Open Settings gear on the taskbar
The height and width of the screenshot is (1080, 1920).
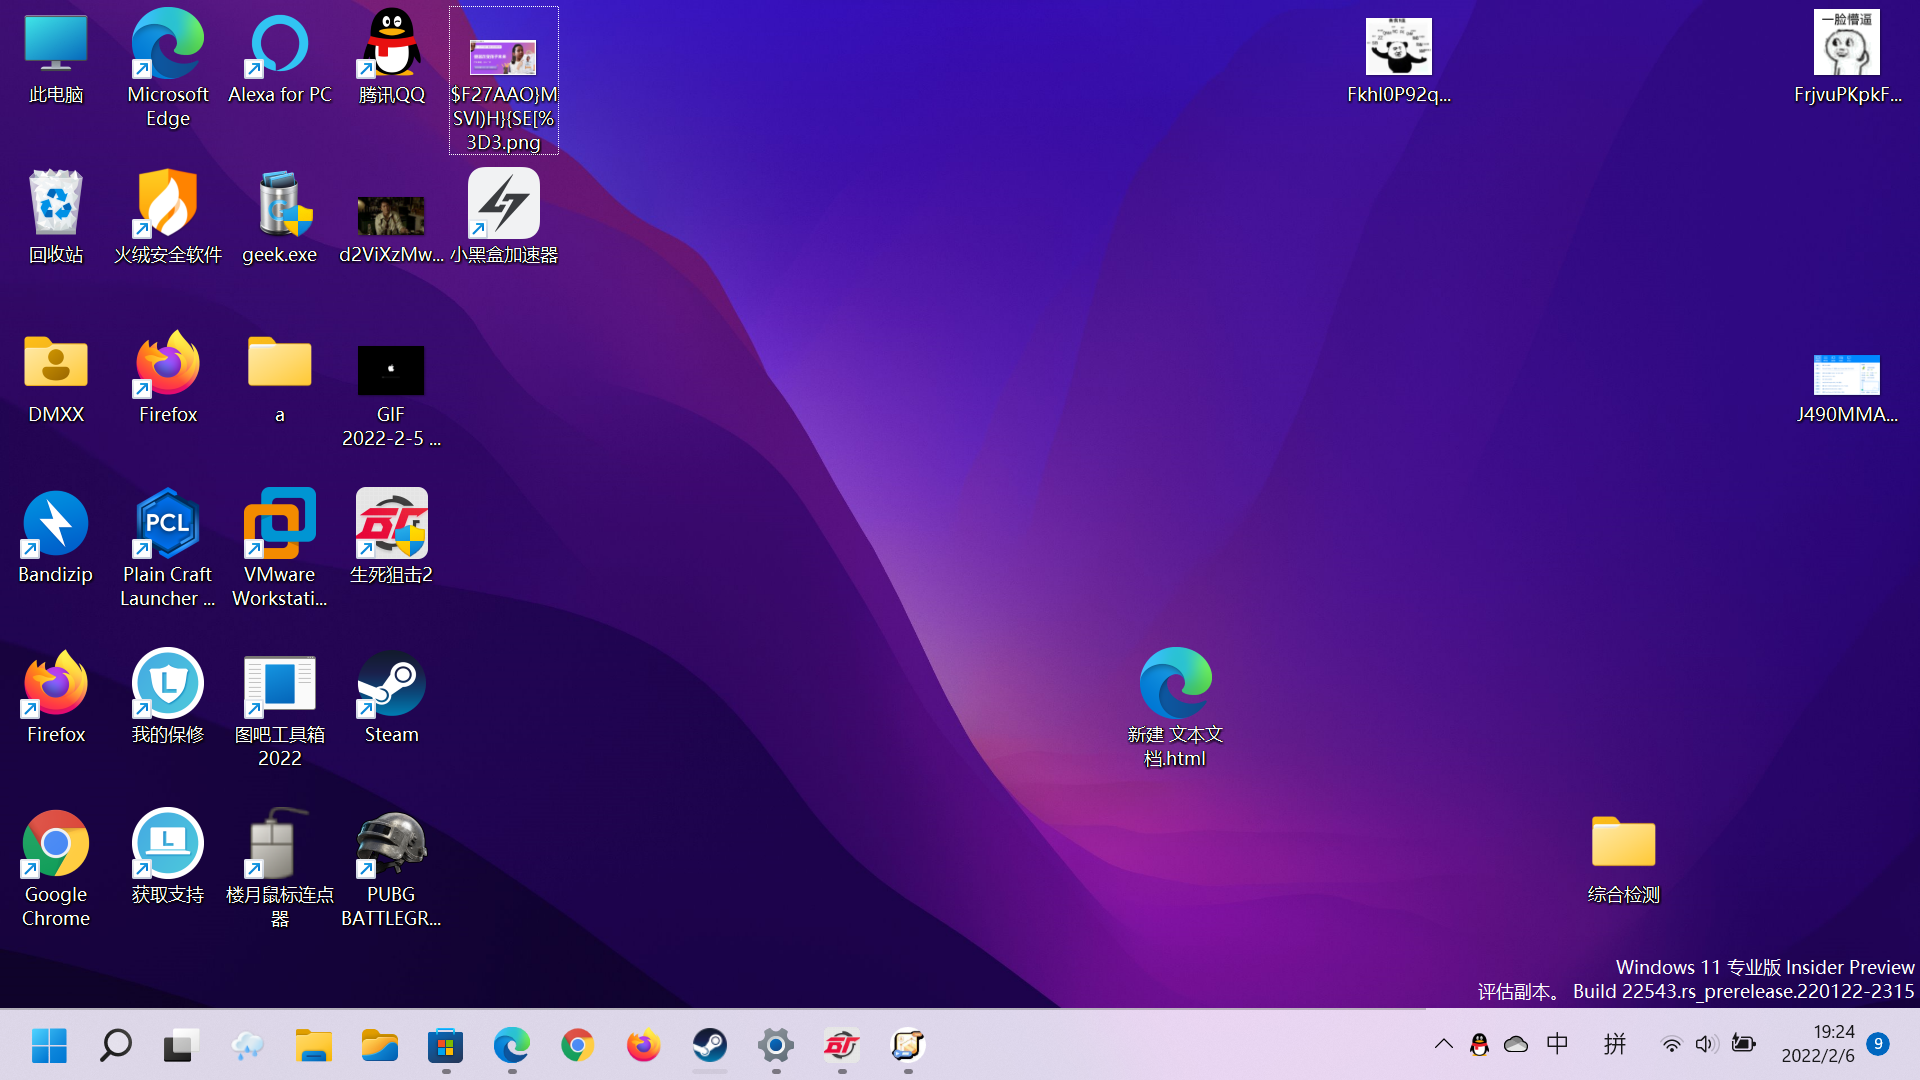pyautogui.click(x=775, y=1045)
